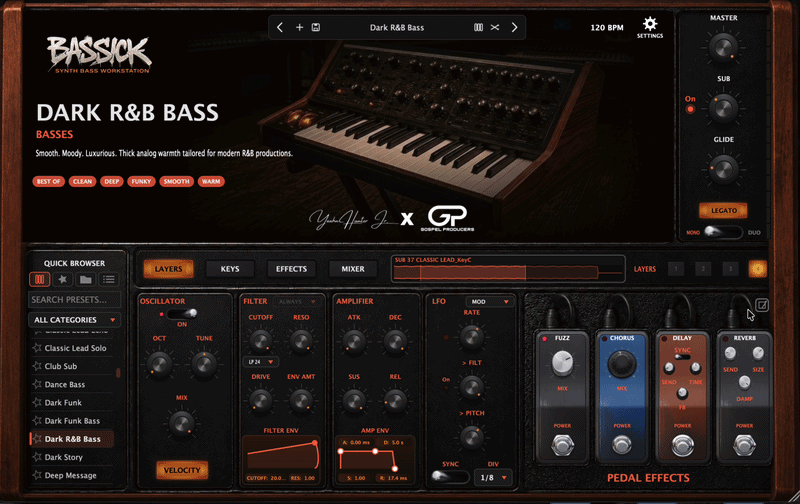Click the 120 BPM tempo display
Image resolution: width=800 pixels, height=504 pixels.
point(607,28)
